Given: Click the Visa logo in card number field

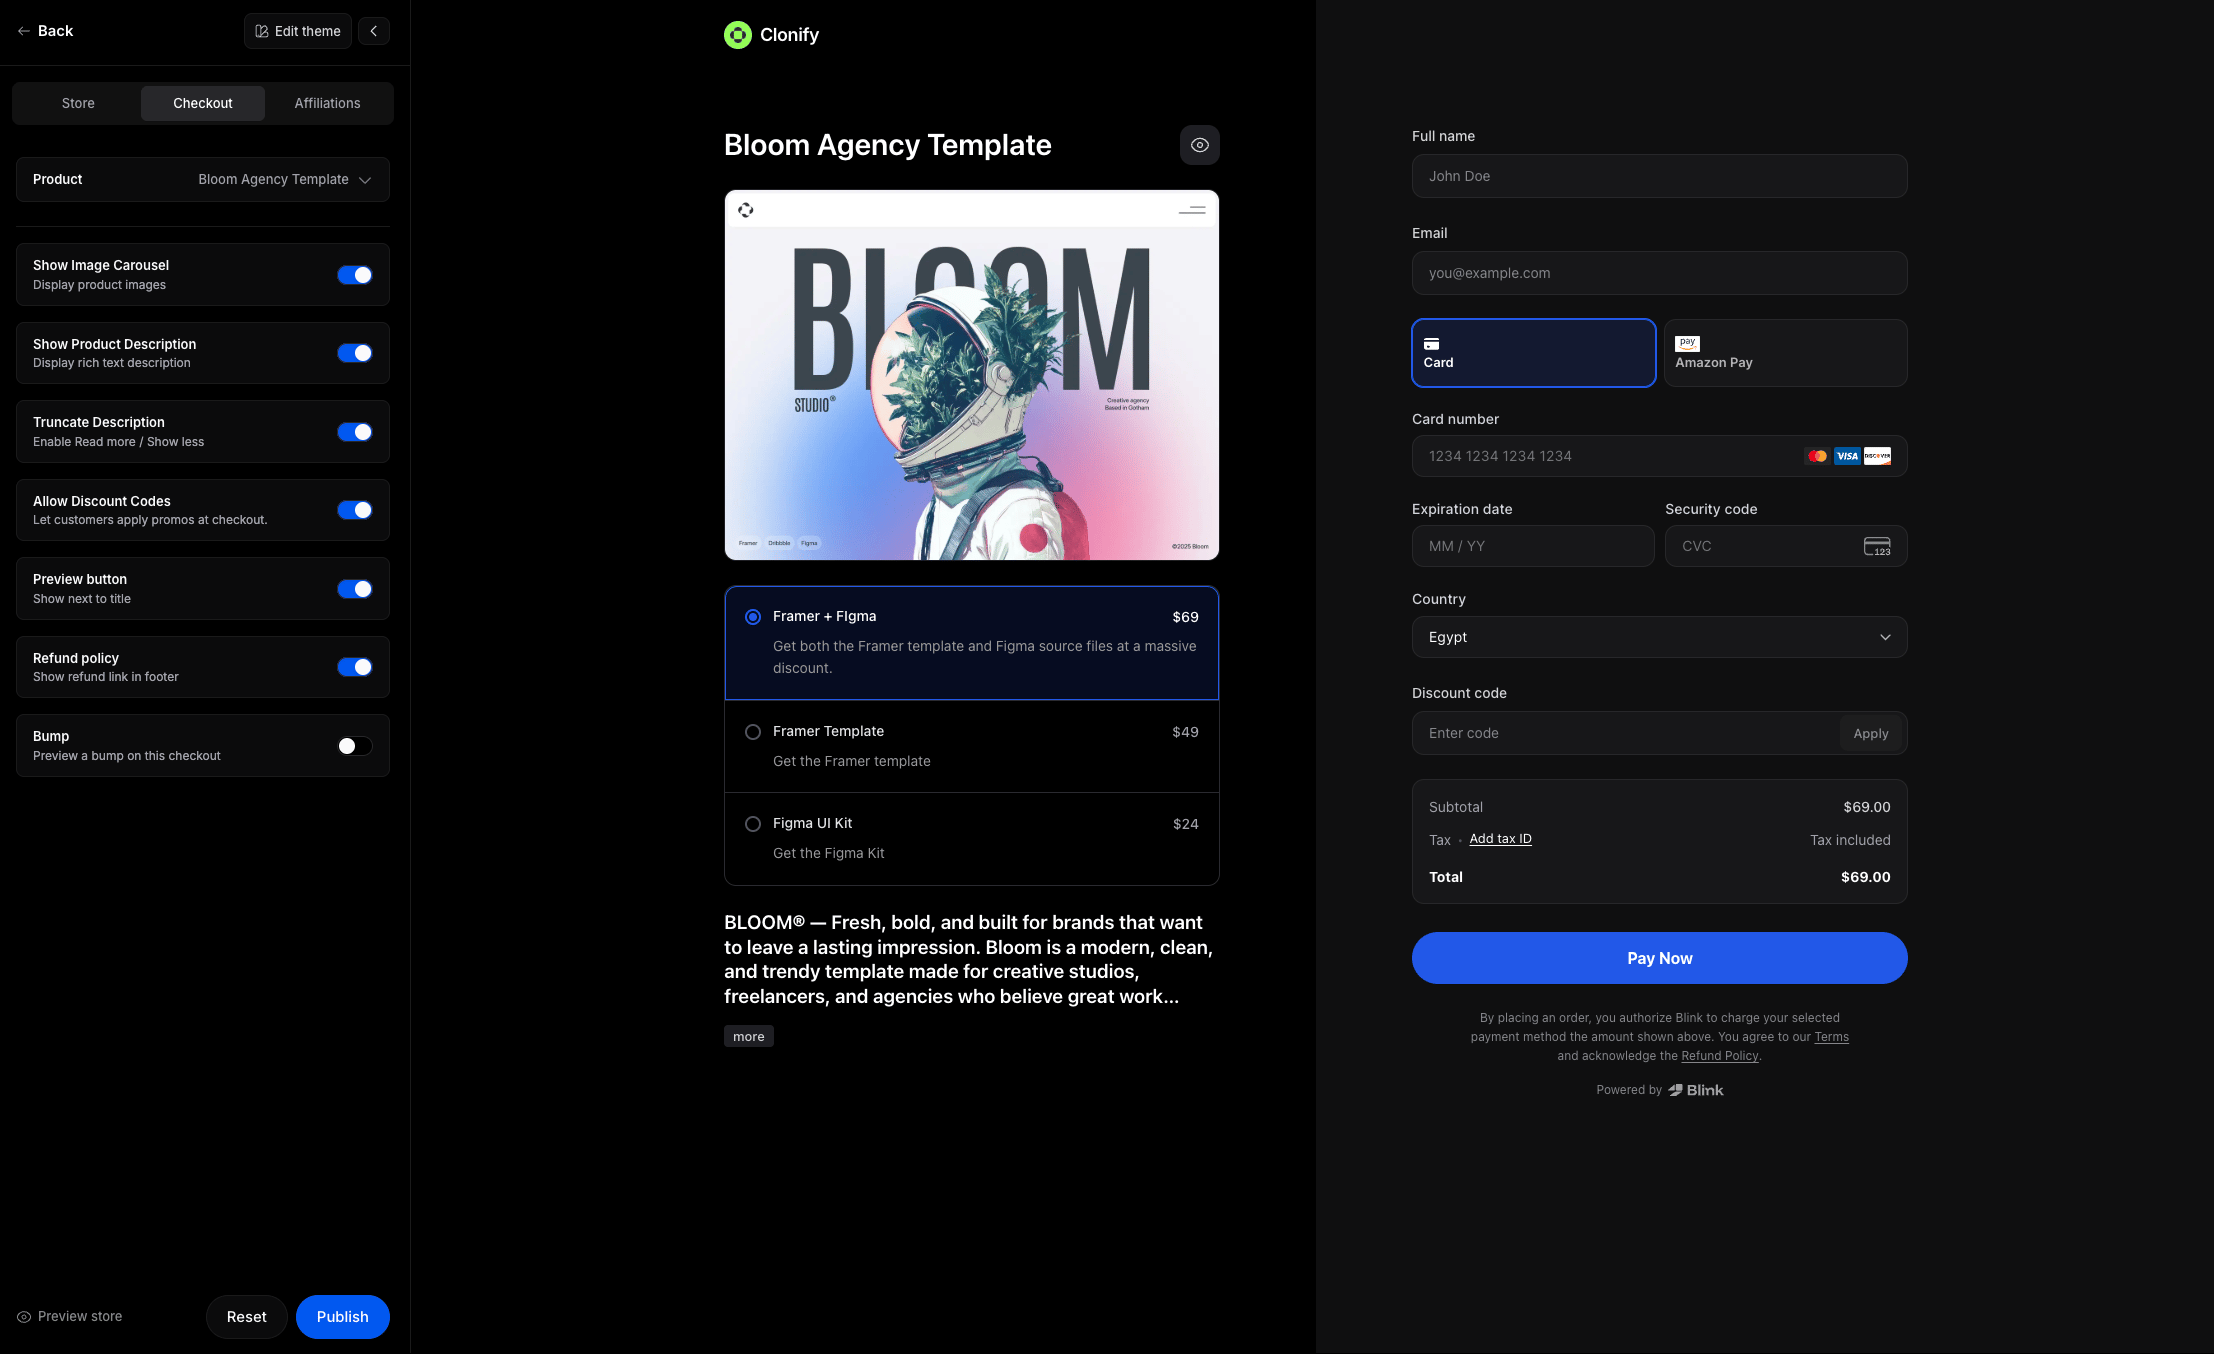Looking at the screenshot, I should (x=1847, y=456).
